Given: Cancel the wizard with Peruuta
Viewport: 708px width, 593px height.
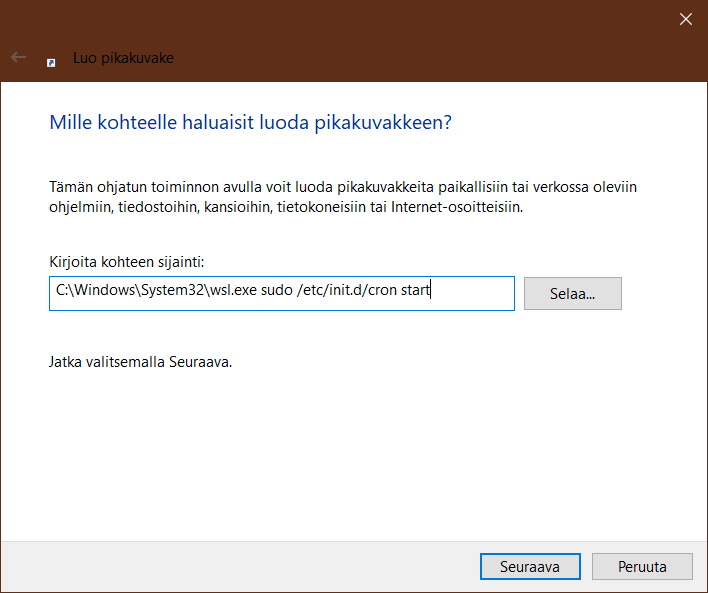Looking at the screenshot, I should click(x=642, y=566).
